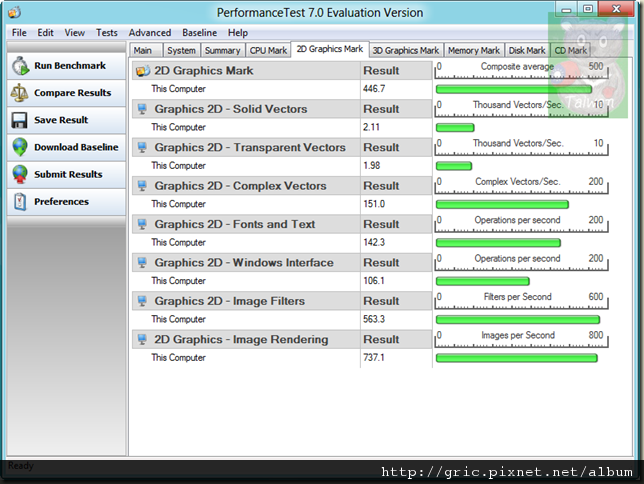Image resolution: width=644 pixels, height=484 pixels.
Task: Click the Preferences clipboard icon
Action: click(20, 201)
